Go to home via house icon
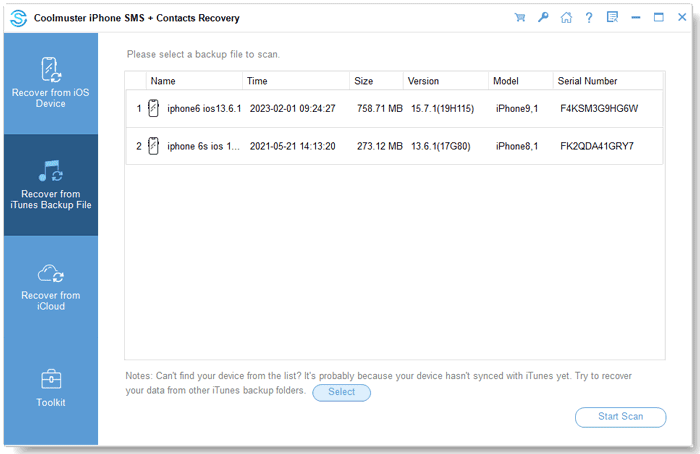The height and width of the screenshot is (454, 700). click(x=566, y=17)
